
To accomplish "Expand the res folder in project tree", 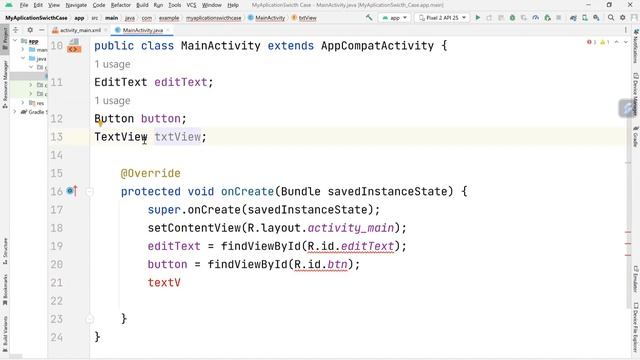I will (x=23, y=103).
